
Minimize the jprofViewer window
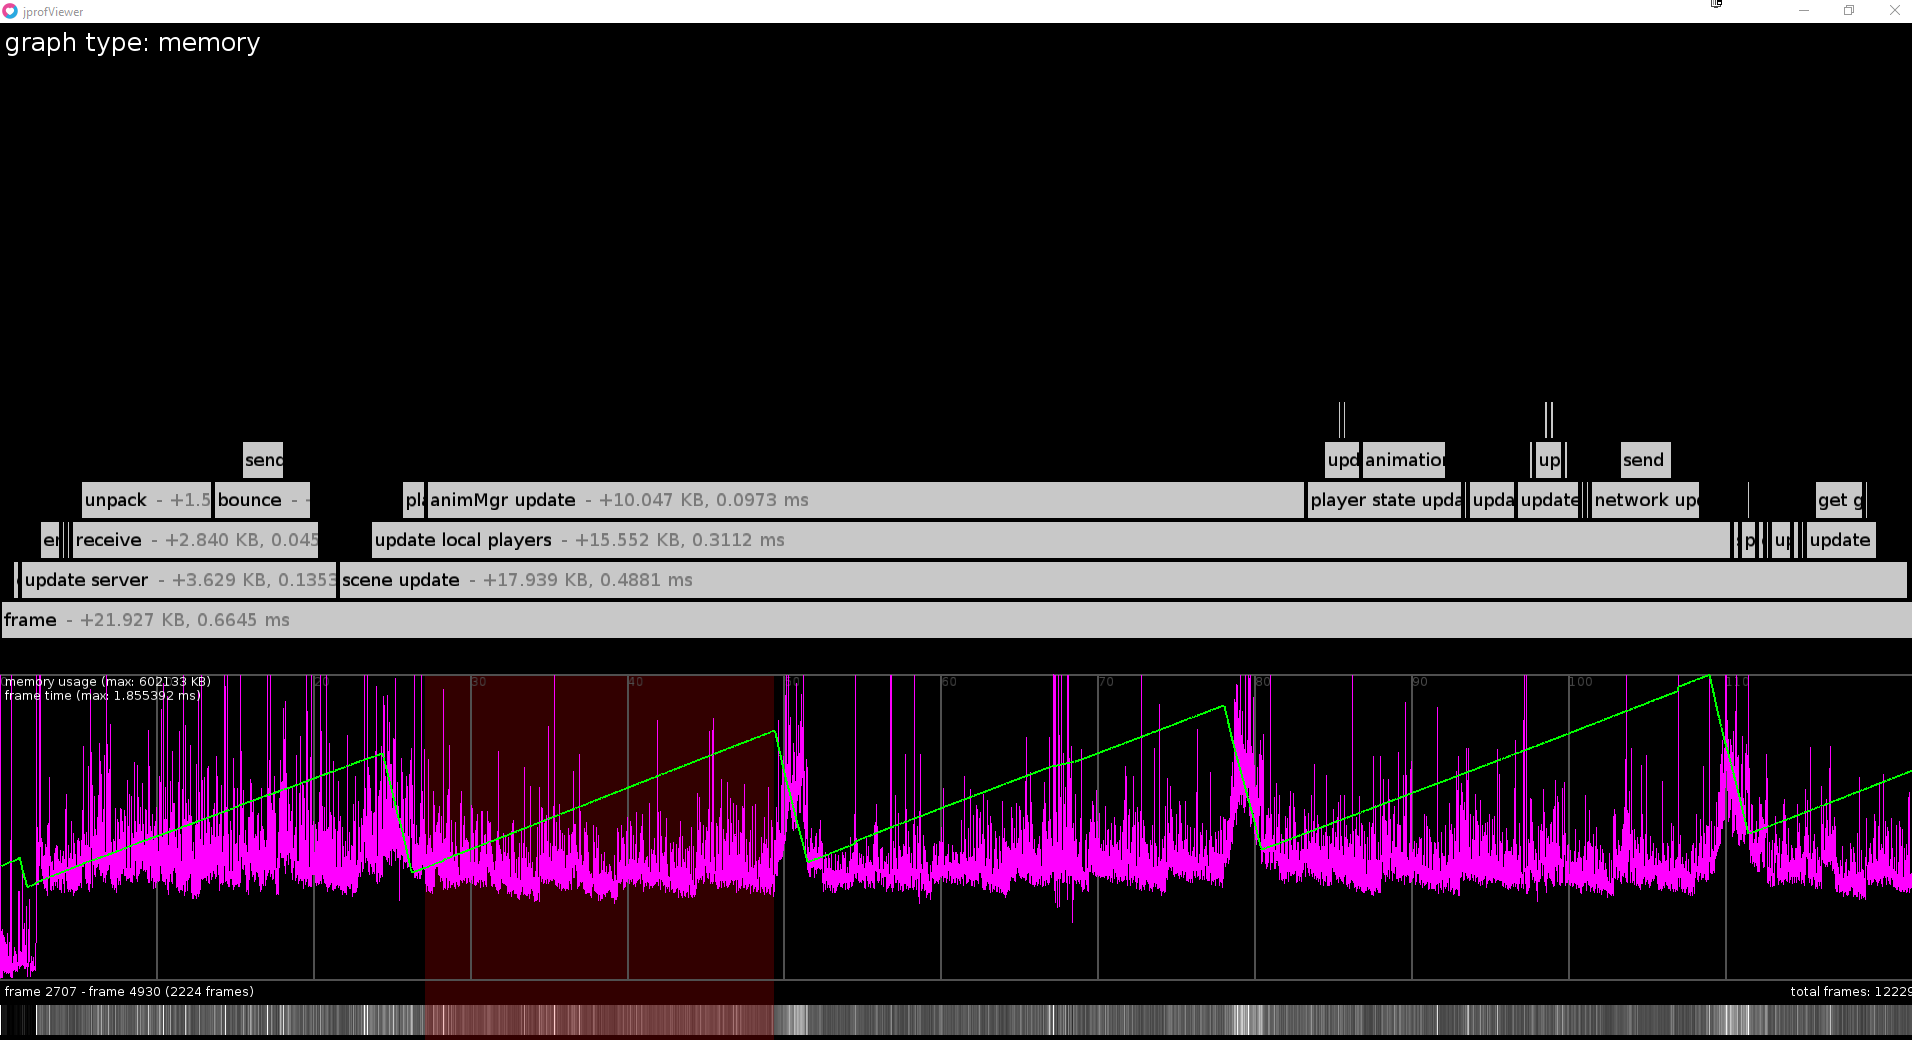pyautogui.click(x=1804, y=11)
